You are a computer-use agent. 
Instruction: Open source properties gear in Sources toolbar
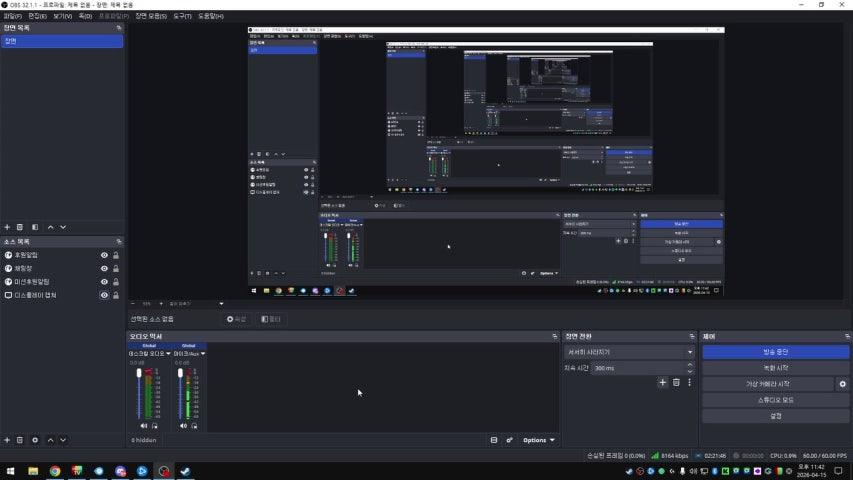click(35, 440)
